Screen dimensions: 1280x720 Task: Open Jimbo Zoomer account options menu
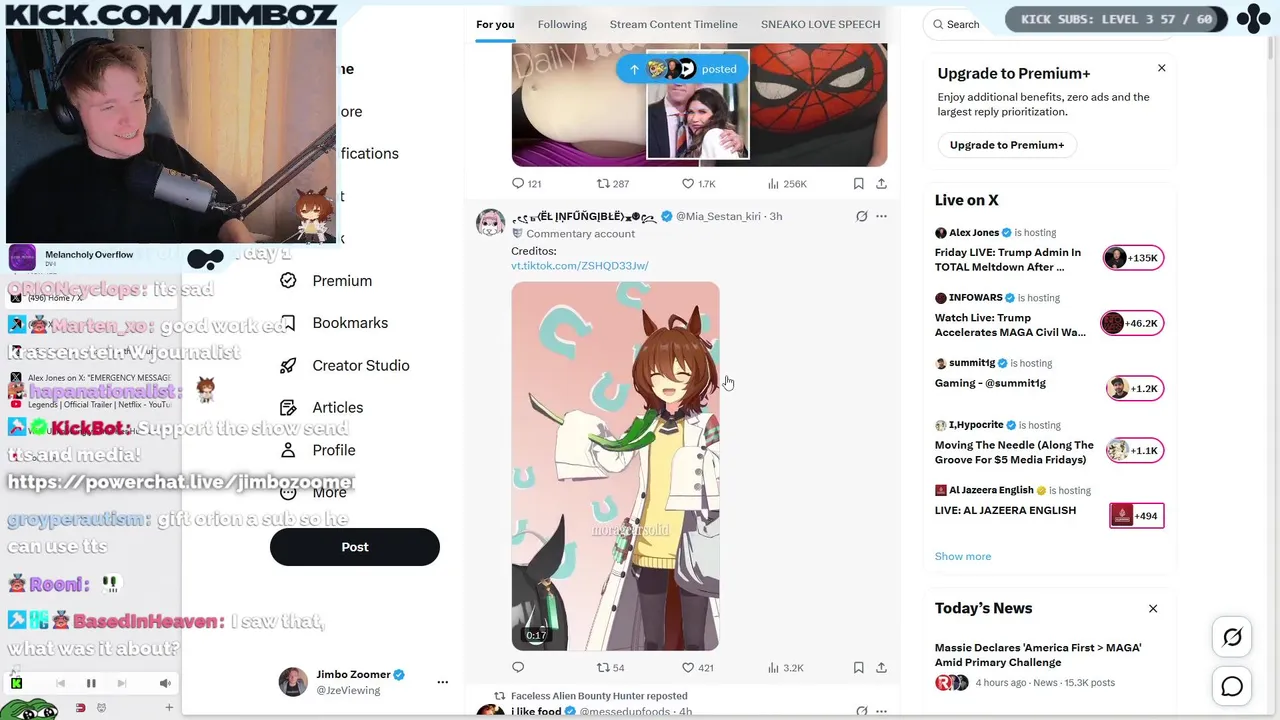(442, 682)
